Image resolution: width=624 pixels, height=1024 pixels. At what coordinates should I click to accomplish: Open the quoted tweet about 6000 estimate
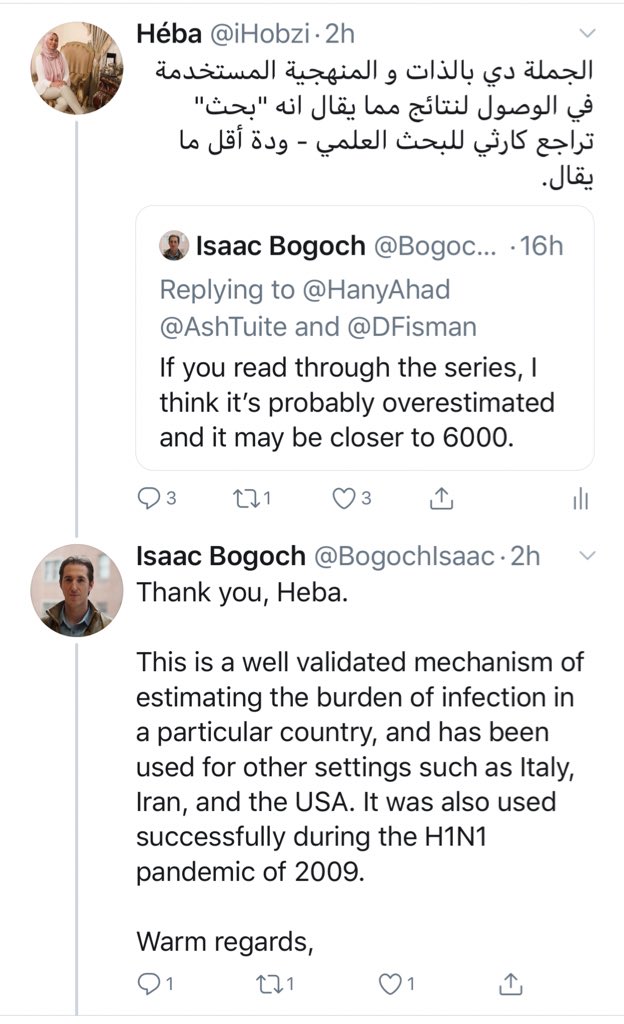(363, 400)
